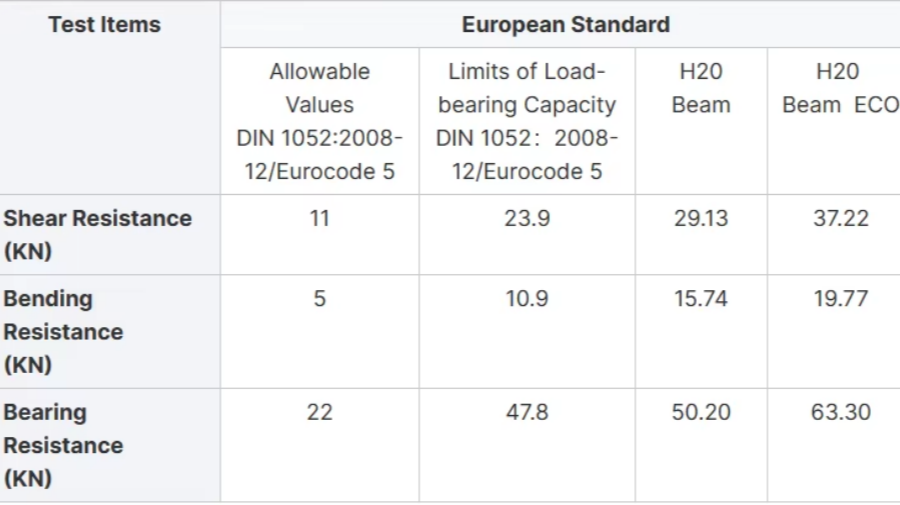Viewport: 900px width, 505px height.
Task: Select the "Bearing Resistance (KN)" row label
Action: [63, 444]
